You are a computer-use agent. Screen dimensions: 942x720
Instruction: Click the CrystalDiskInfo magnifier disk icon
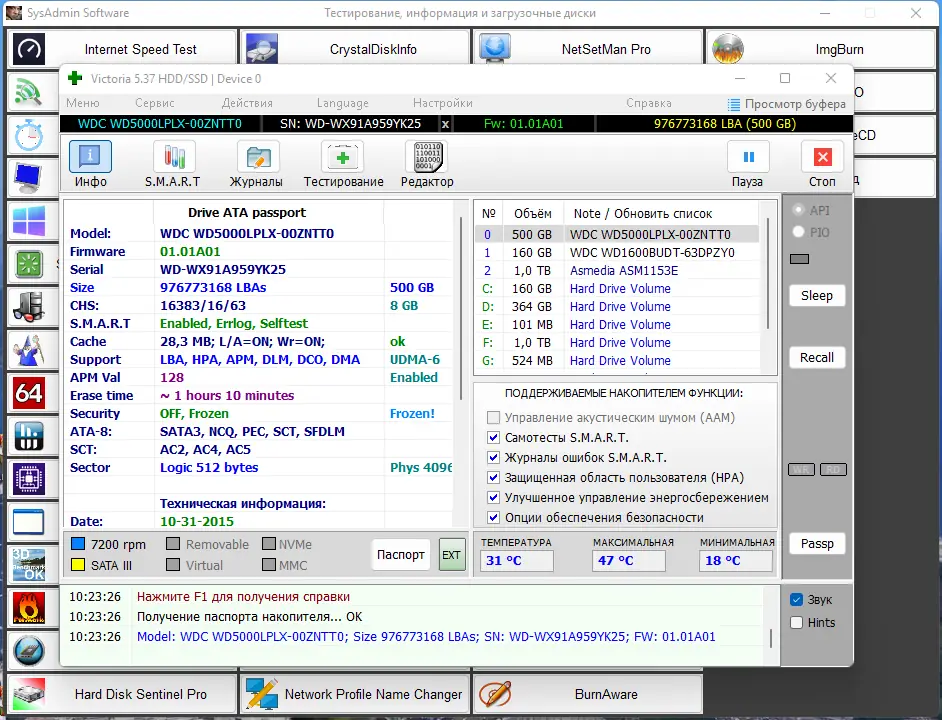pyautogui.click(x=261, y=49)
